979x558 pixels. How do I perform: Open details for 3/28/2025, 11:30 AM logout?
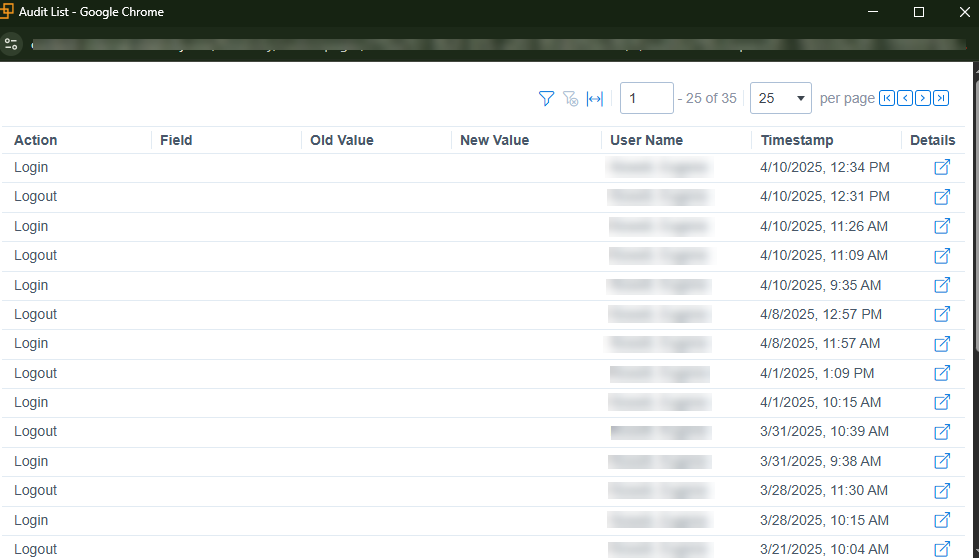point(942,491)
